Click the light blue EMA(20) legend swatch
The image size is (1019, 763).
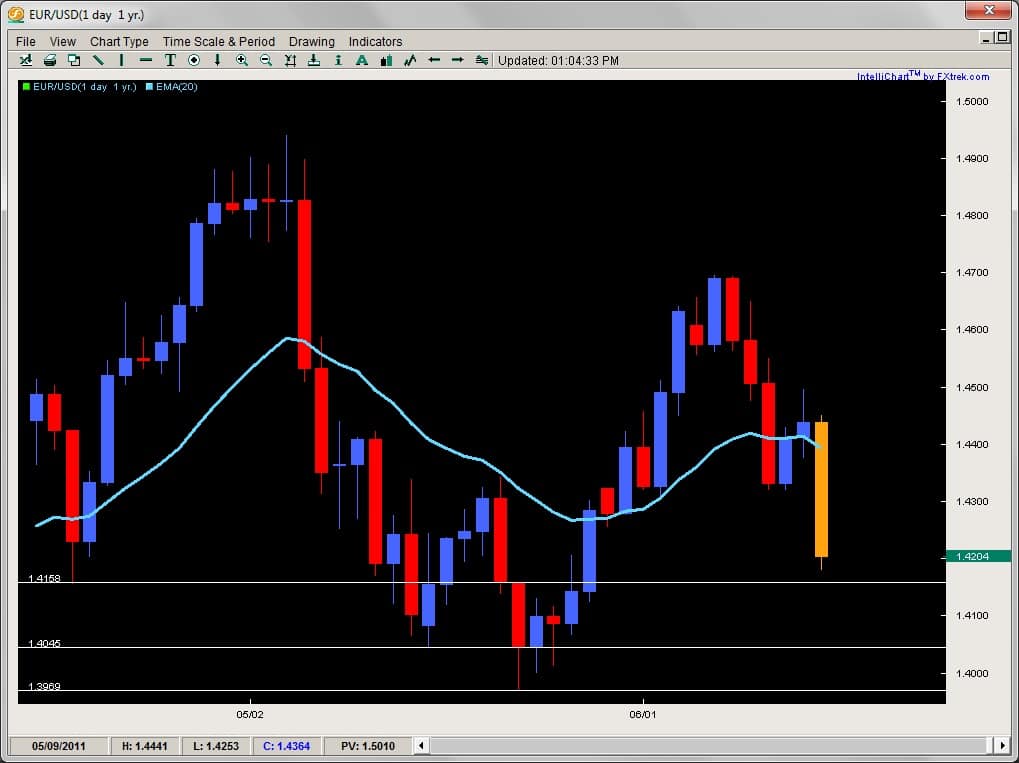click(x=149, y=86)
